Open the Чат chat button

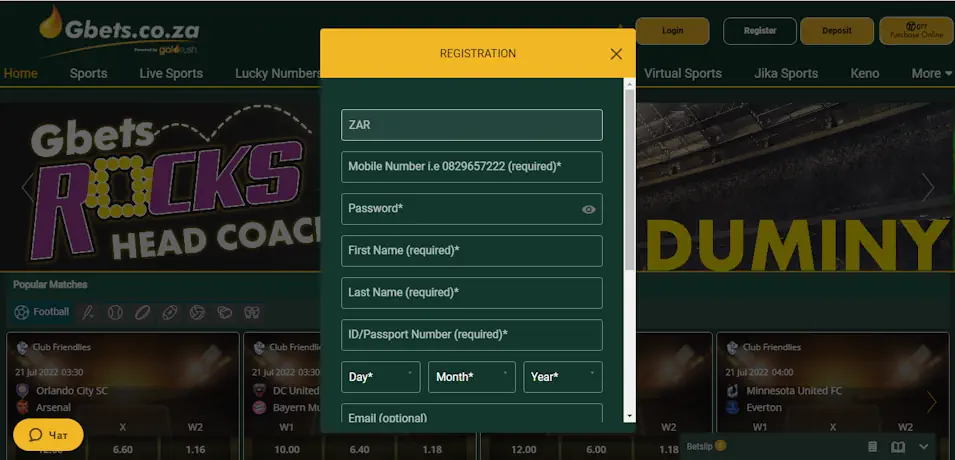(48, 435)
